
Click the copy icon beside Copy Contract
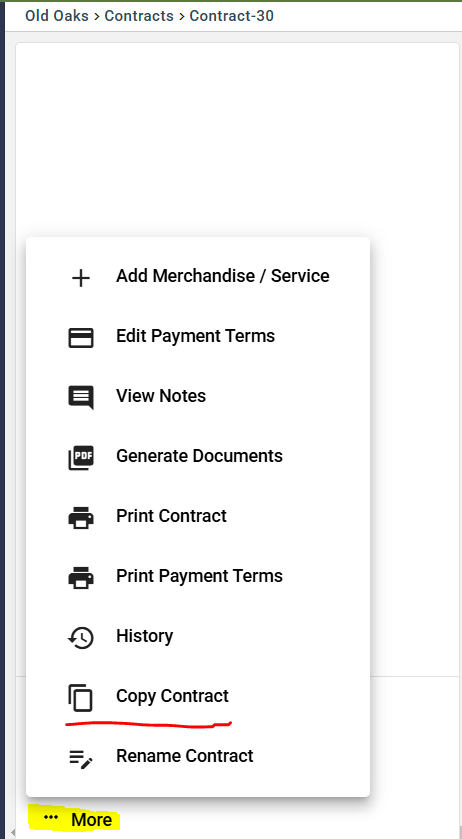(x=81, y=698)
